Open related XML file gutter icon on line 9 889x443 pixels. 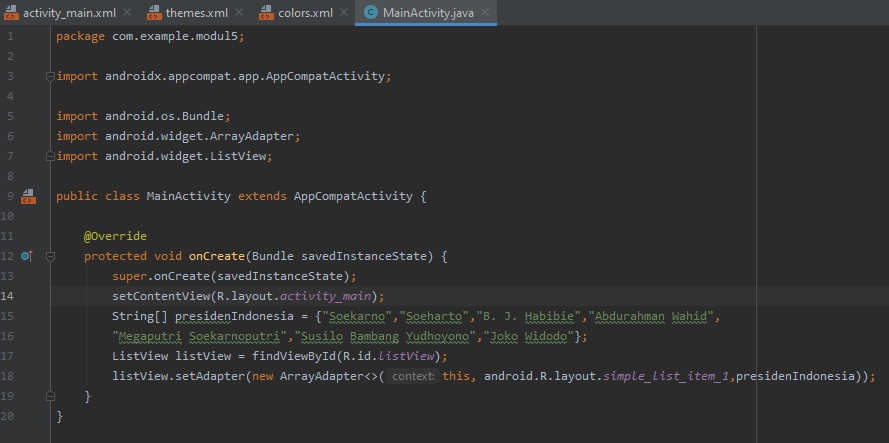[x=28, y=197]
